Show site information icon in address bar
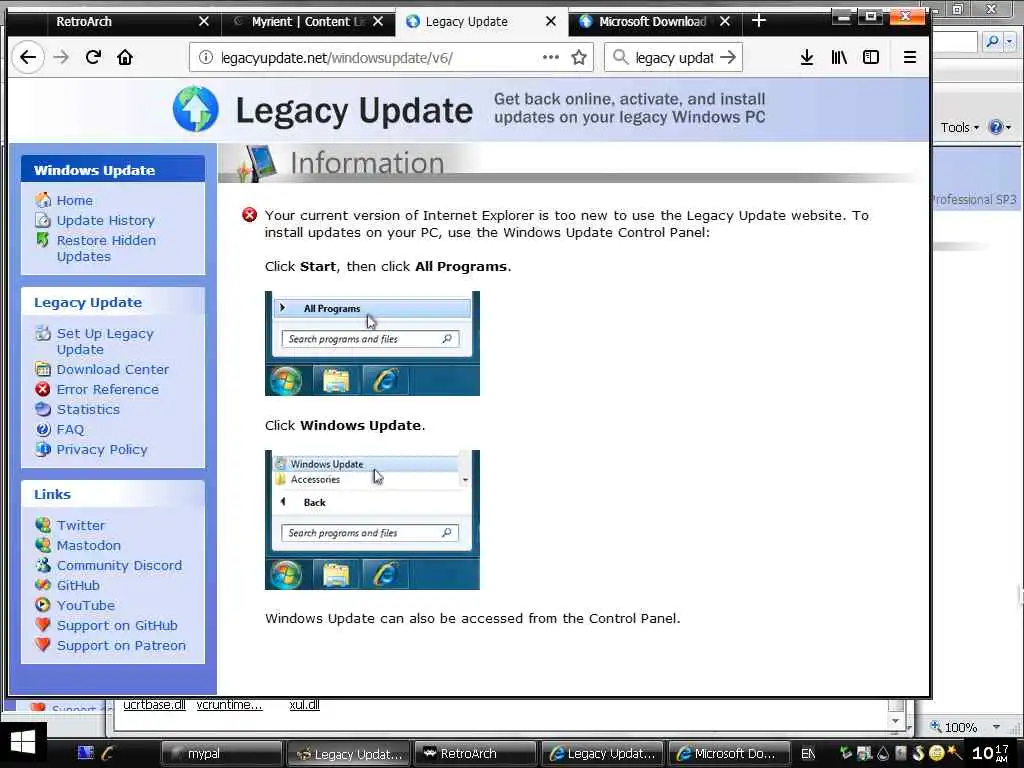The image size is (1024, 768). (206, 57)
